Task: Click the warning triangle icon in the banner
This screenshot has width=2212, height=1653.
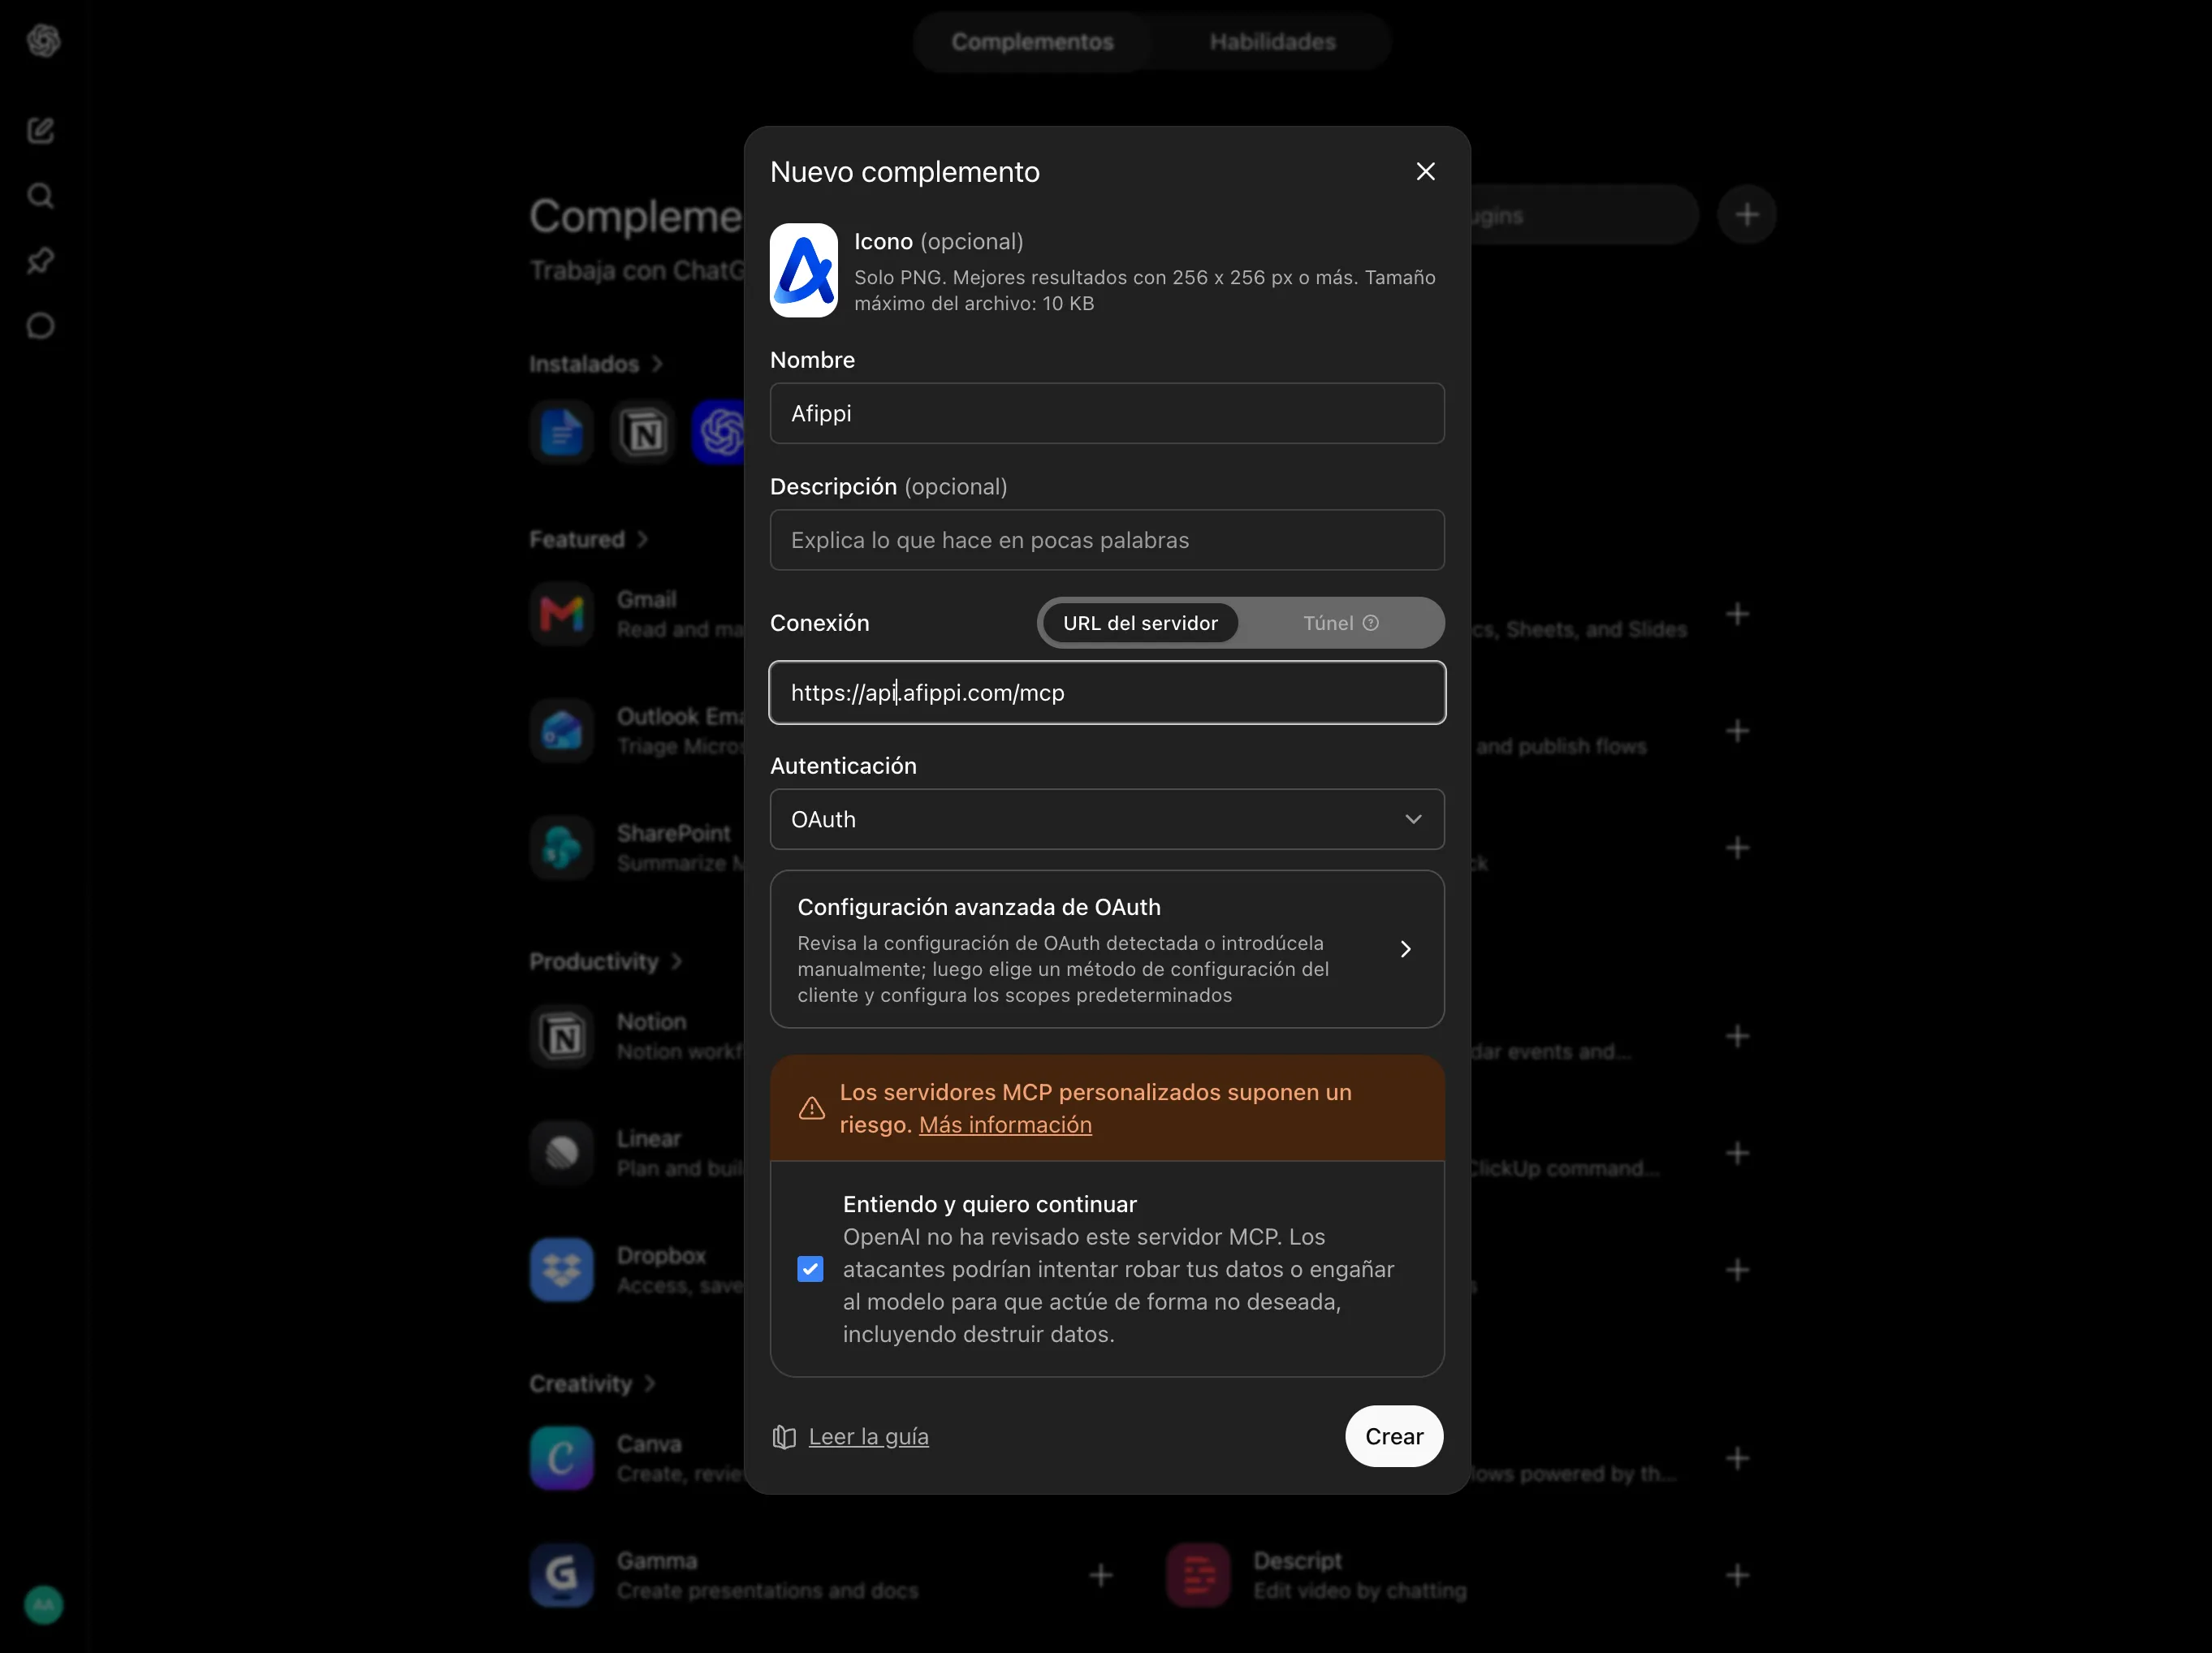Action: tap(811, 1108)
